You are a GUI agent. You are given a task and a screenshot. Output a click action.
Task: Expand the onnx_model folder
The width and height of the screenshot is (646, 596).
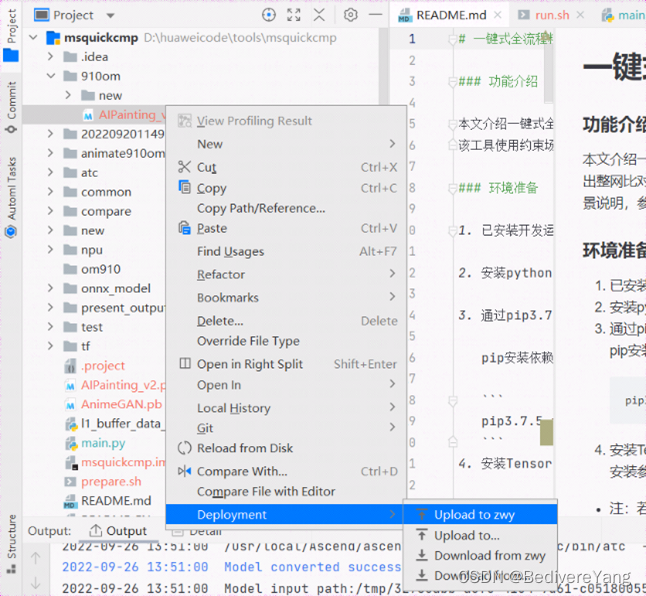pyautogui.click(x=50, y=288)
